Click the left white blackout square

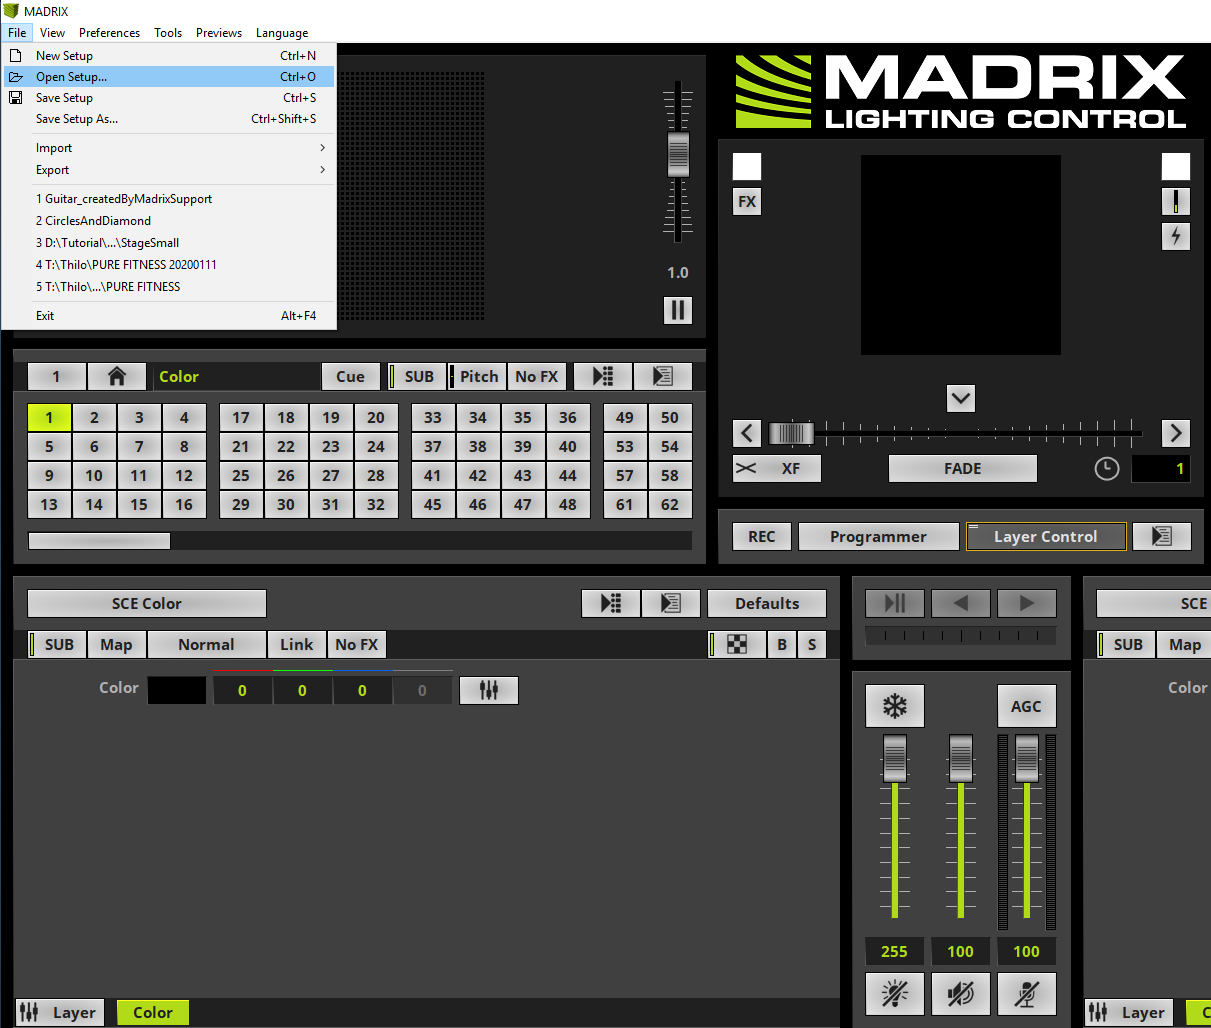747,166
